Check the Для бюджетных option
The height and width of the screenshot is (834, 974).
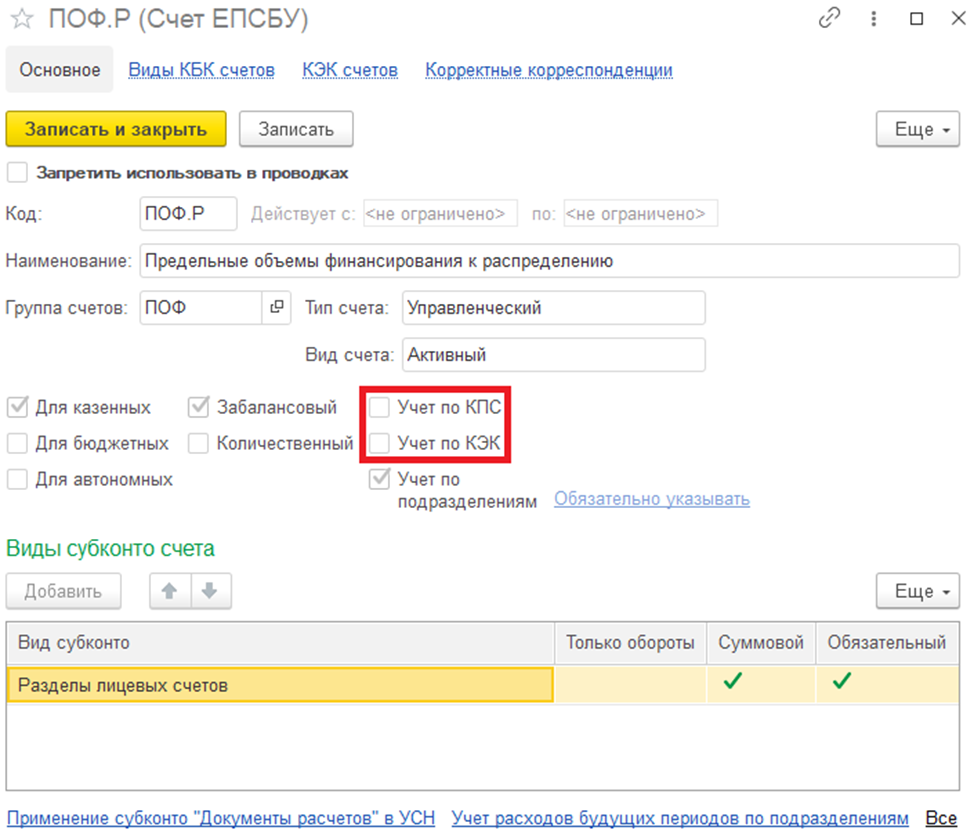pyautogui.click(x=17, y=443)
